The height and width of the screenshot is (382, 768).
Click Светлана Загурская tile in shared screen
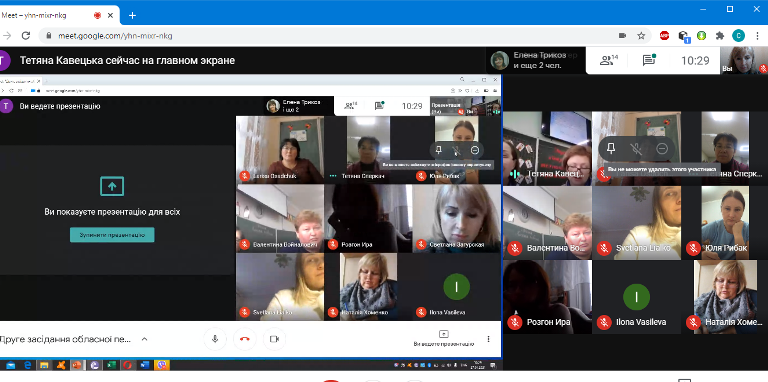point(456,218)
